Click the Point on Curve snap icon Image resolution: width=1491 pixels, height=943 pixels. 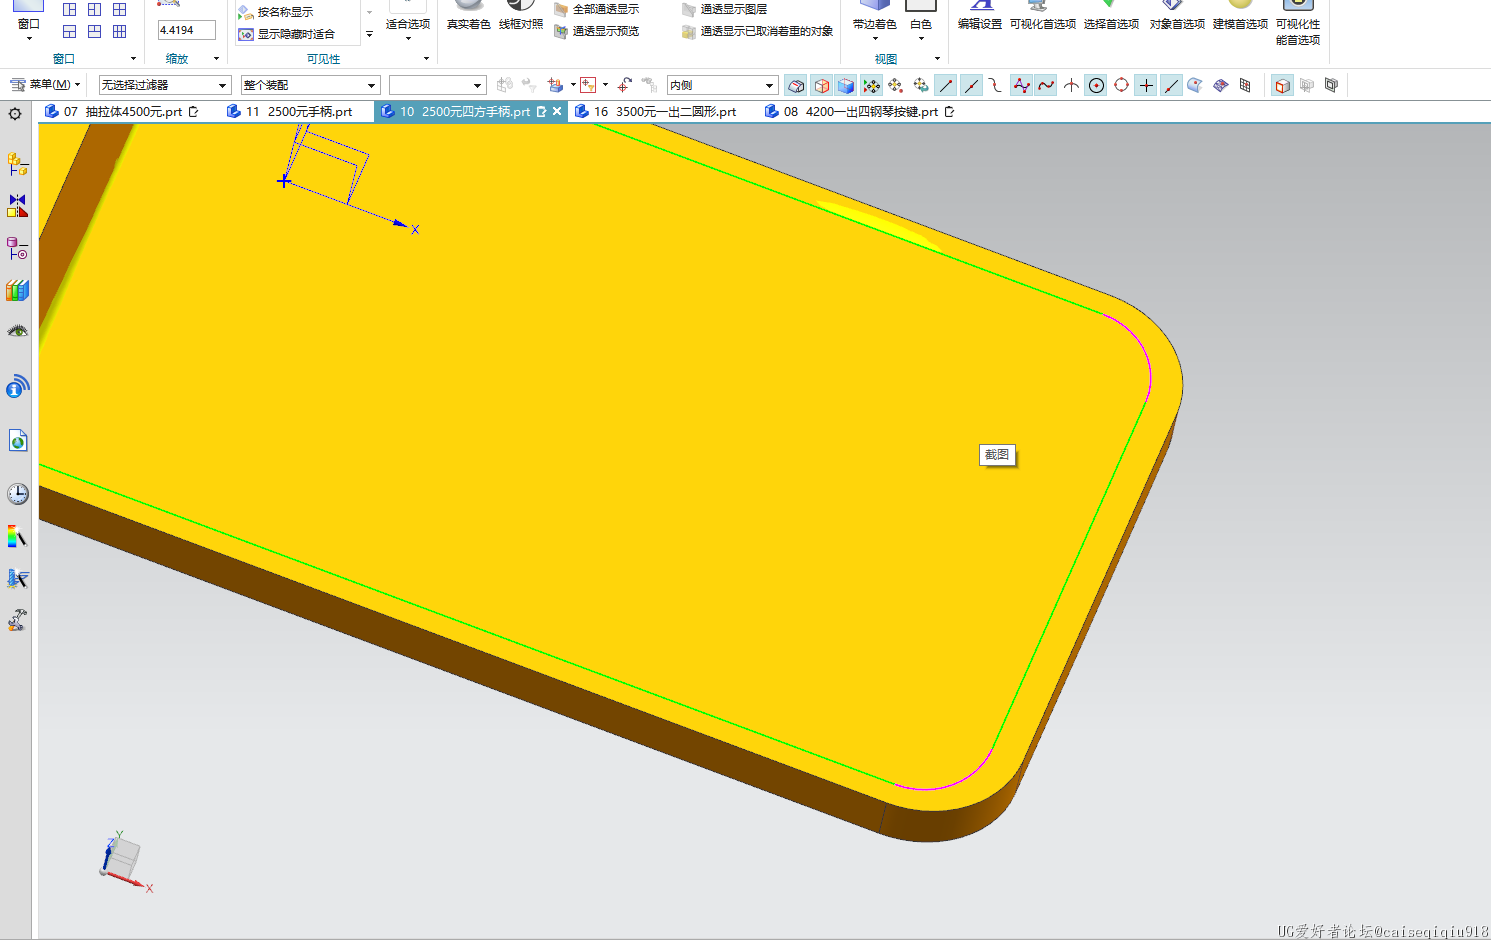click(1171, 85)
